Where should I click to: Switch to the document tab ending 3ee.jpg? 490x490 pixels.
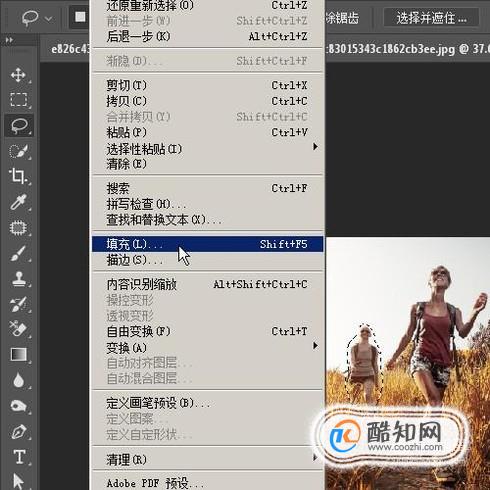(407, 49)
